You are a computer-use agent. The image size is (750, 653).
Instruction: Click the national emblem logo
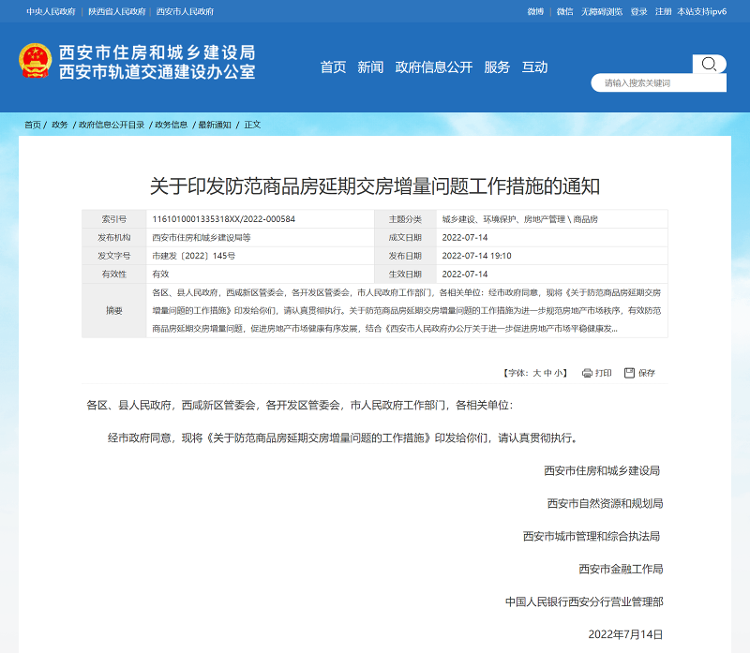tap(34, 62)
